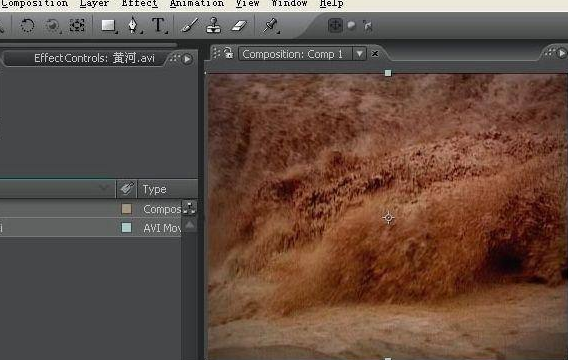Open Composition panel options arrow

(x=561, y=53)
